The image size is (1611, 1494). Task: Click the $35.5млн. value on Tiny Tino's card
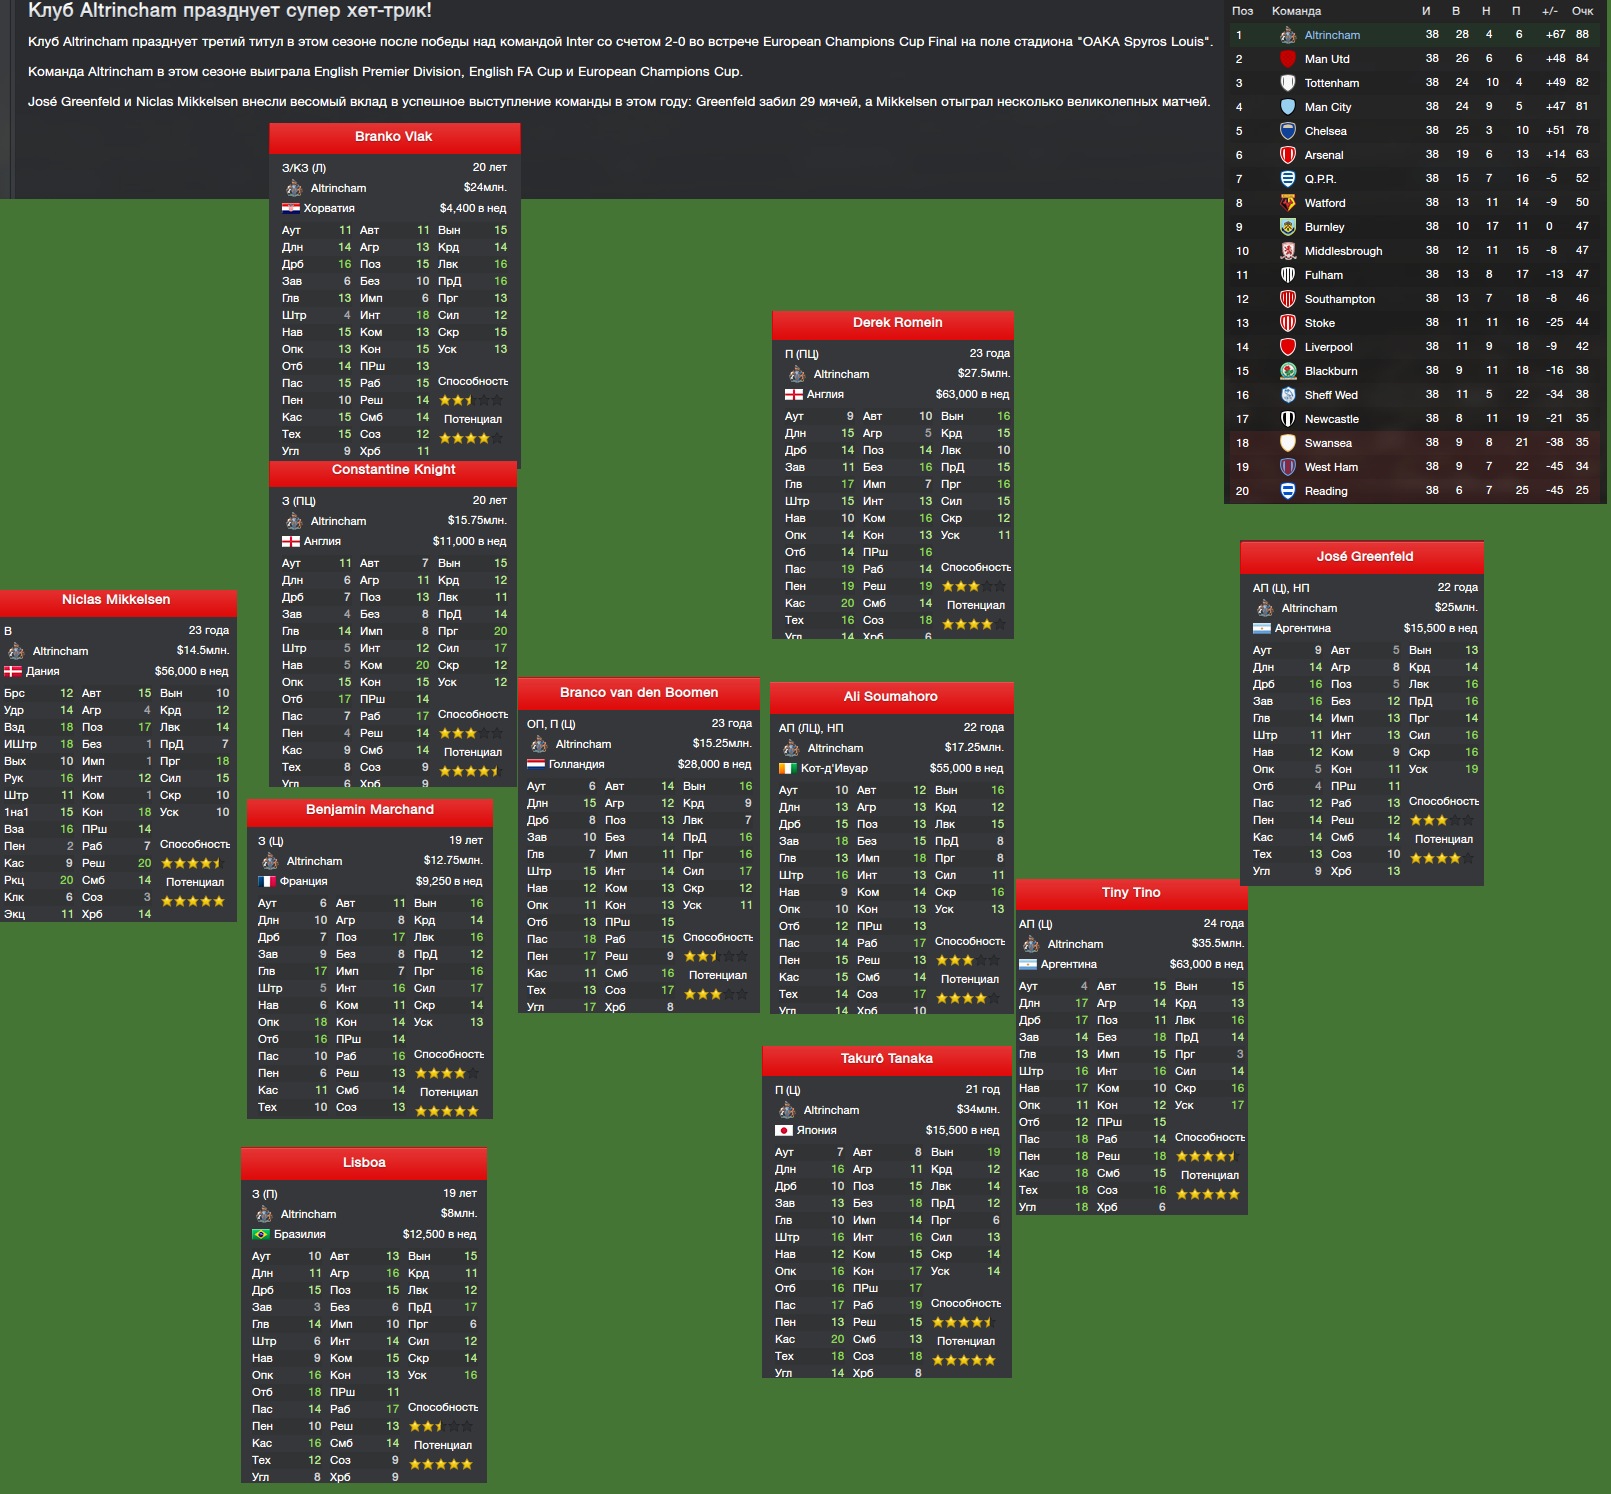pos(1217,944)
